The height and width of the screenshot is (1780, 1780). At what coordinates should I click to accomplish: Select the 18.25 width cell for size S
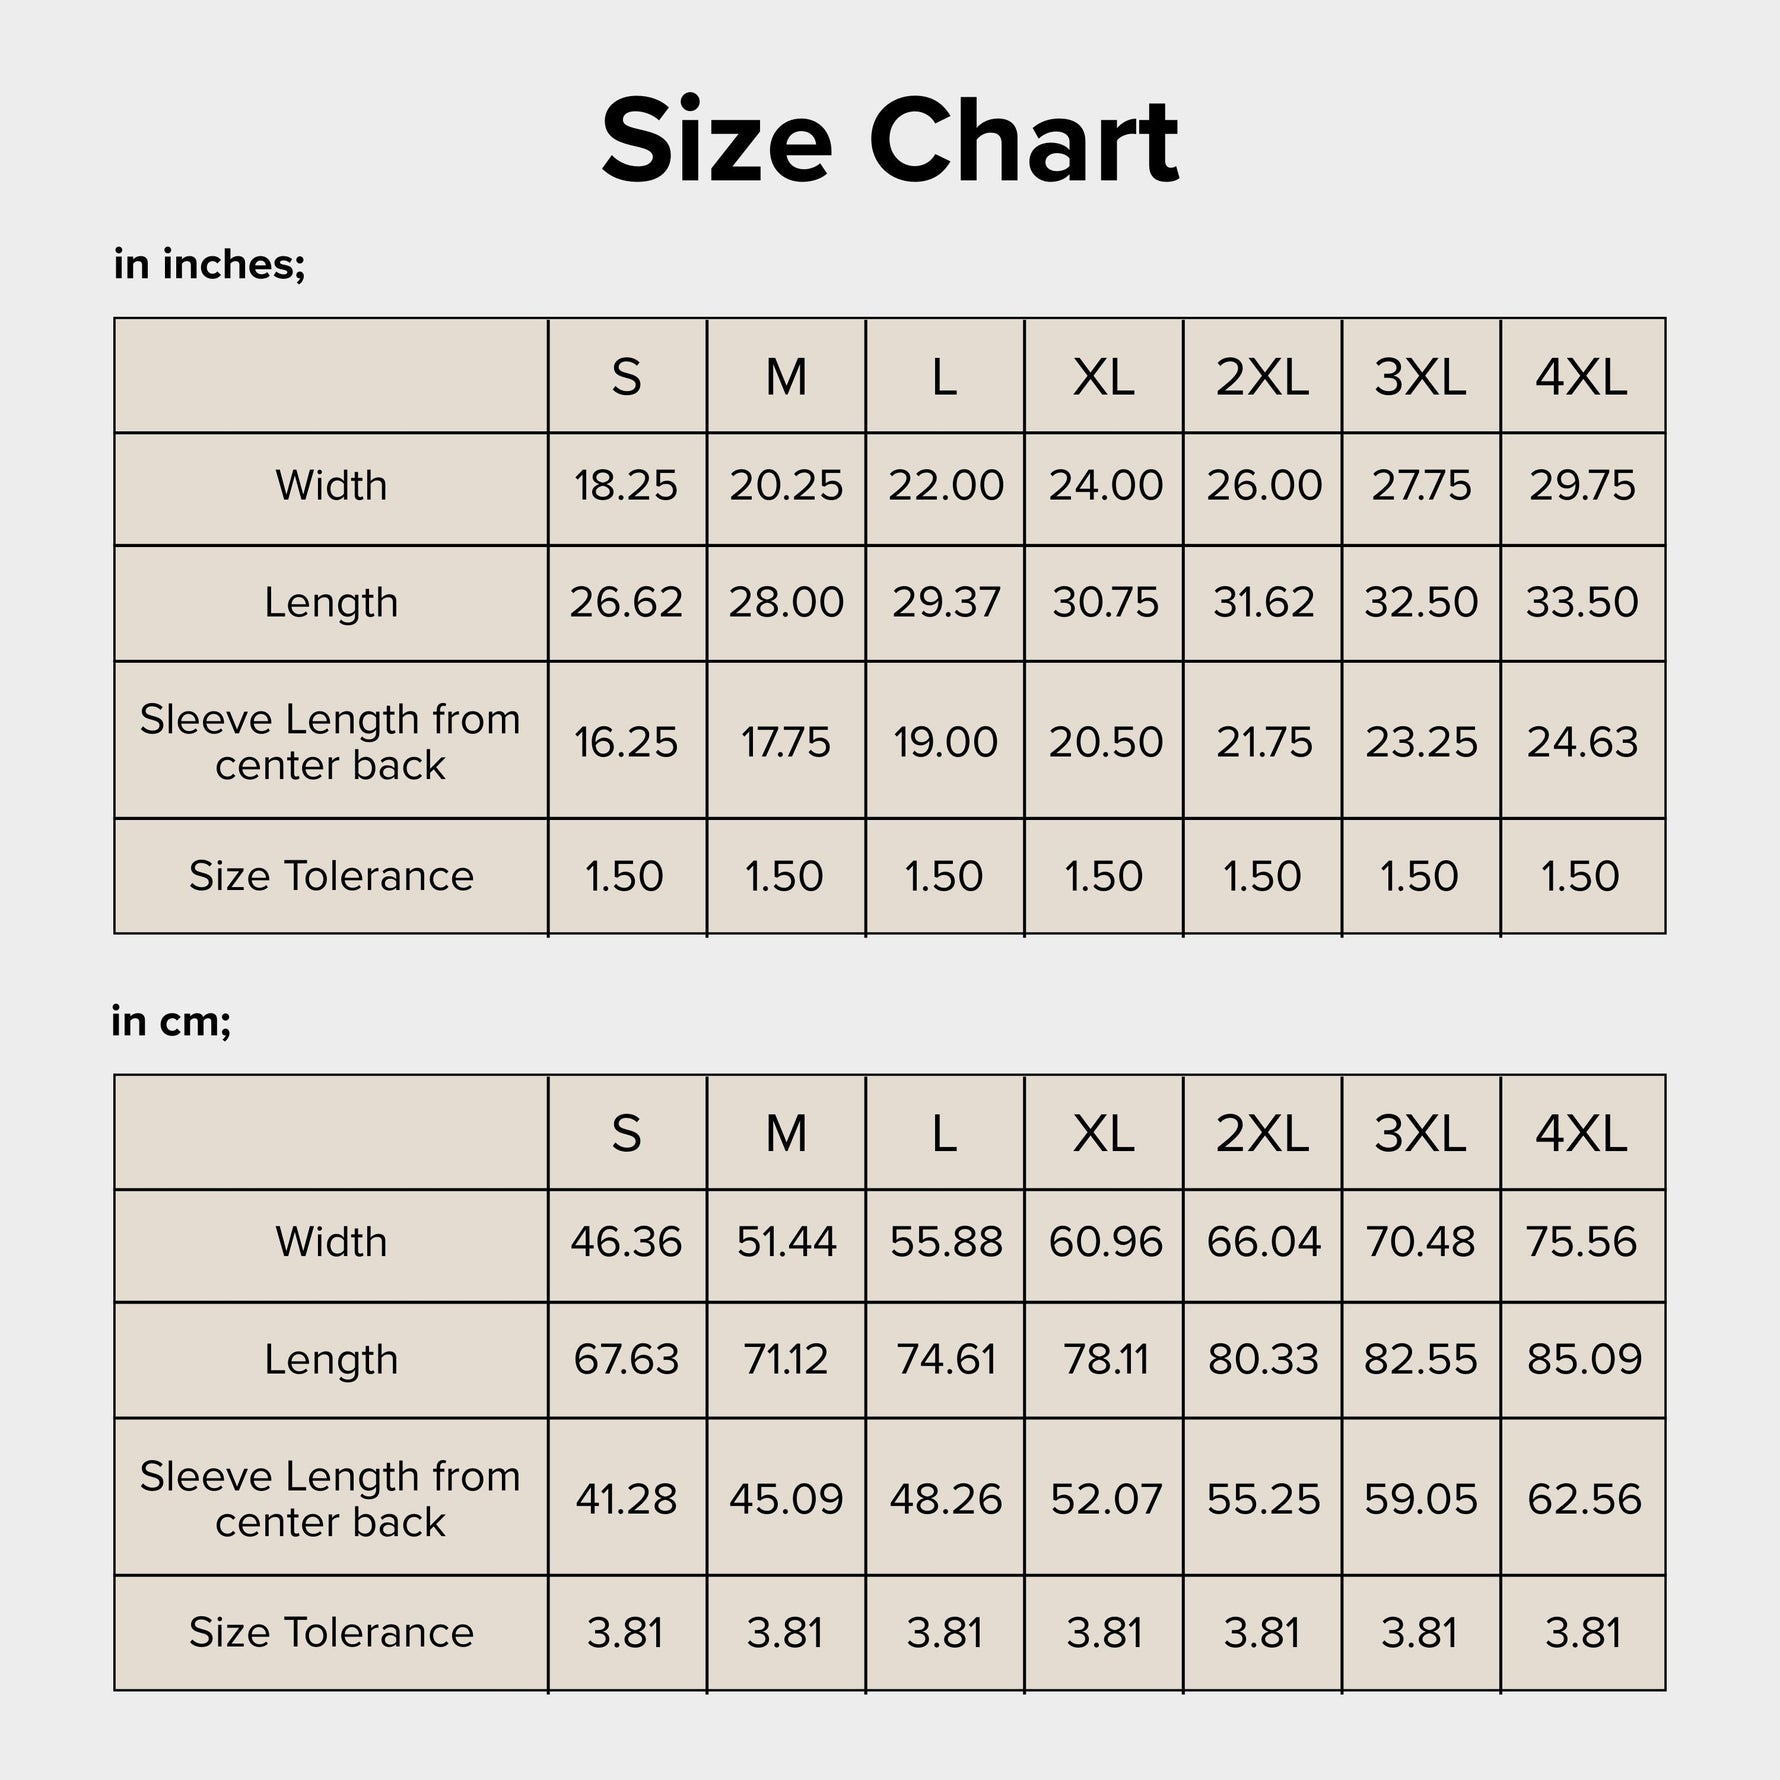pos(626,486)
